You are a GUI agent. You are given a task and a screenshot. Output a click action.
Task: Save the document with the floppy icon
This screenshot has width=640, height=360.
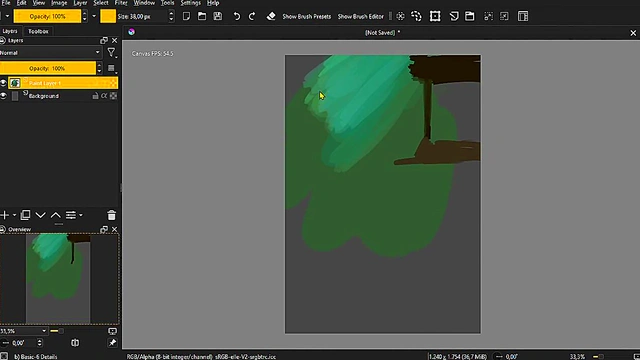click(218, 16)
